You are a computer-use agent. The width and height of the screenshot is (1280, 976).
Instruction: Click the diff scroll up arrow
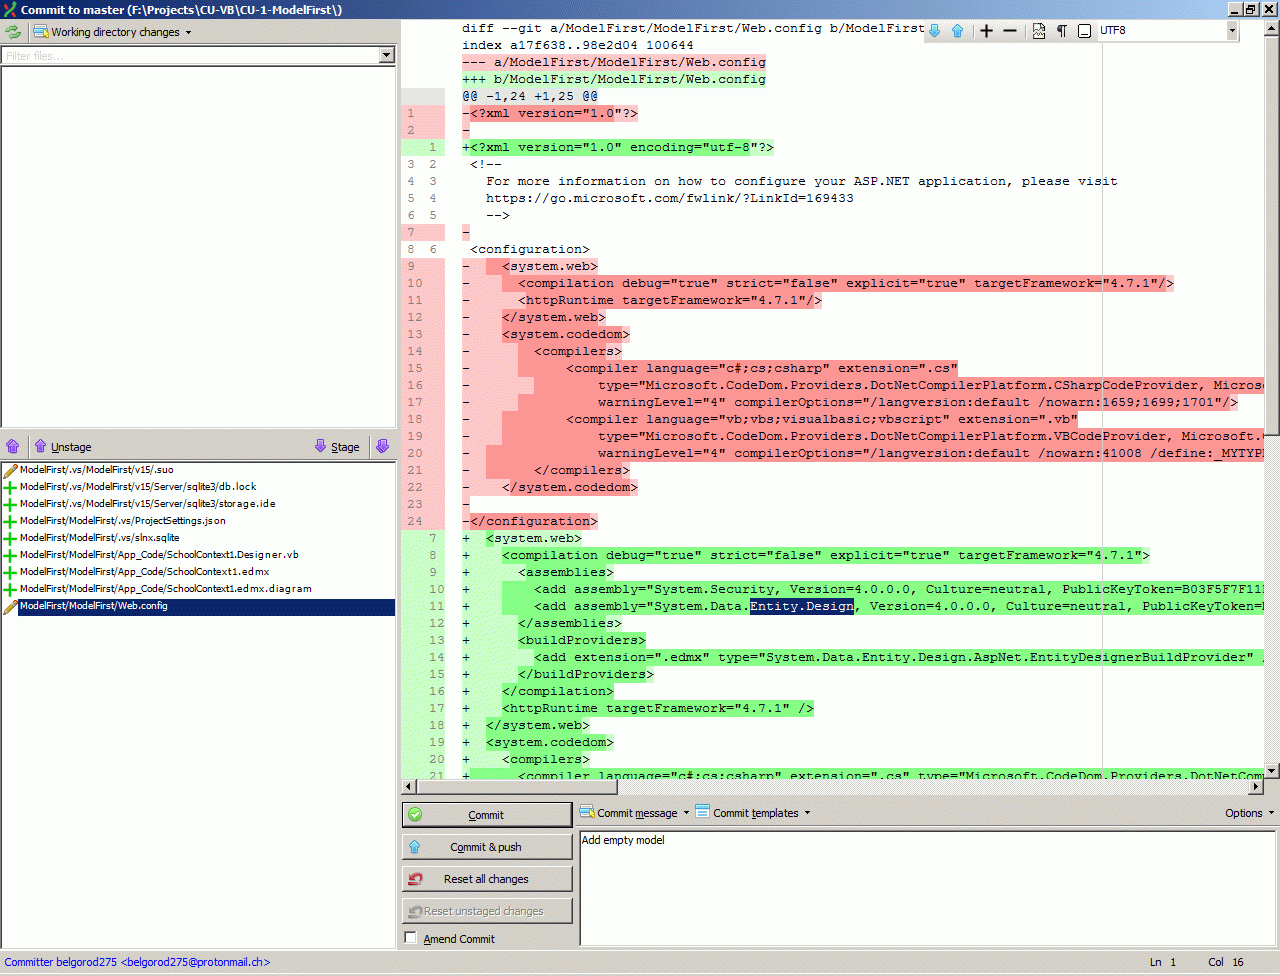pos(1272,27)
